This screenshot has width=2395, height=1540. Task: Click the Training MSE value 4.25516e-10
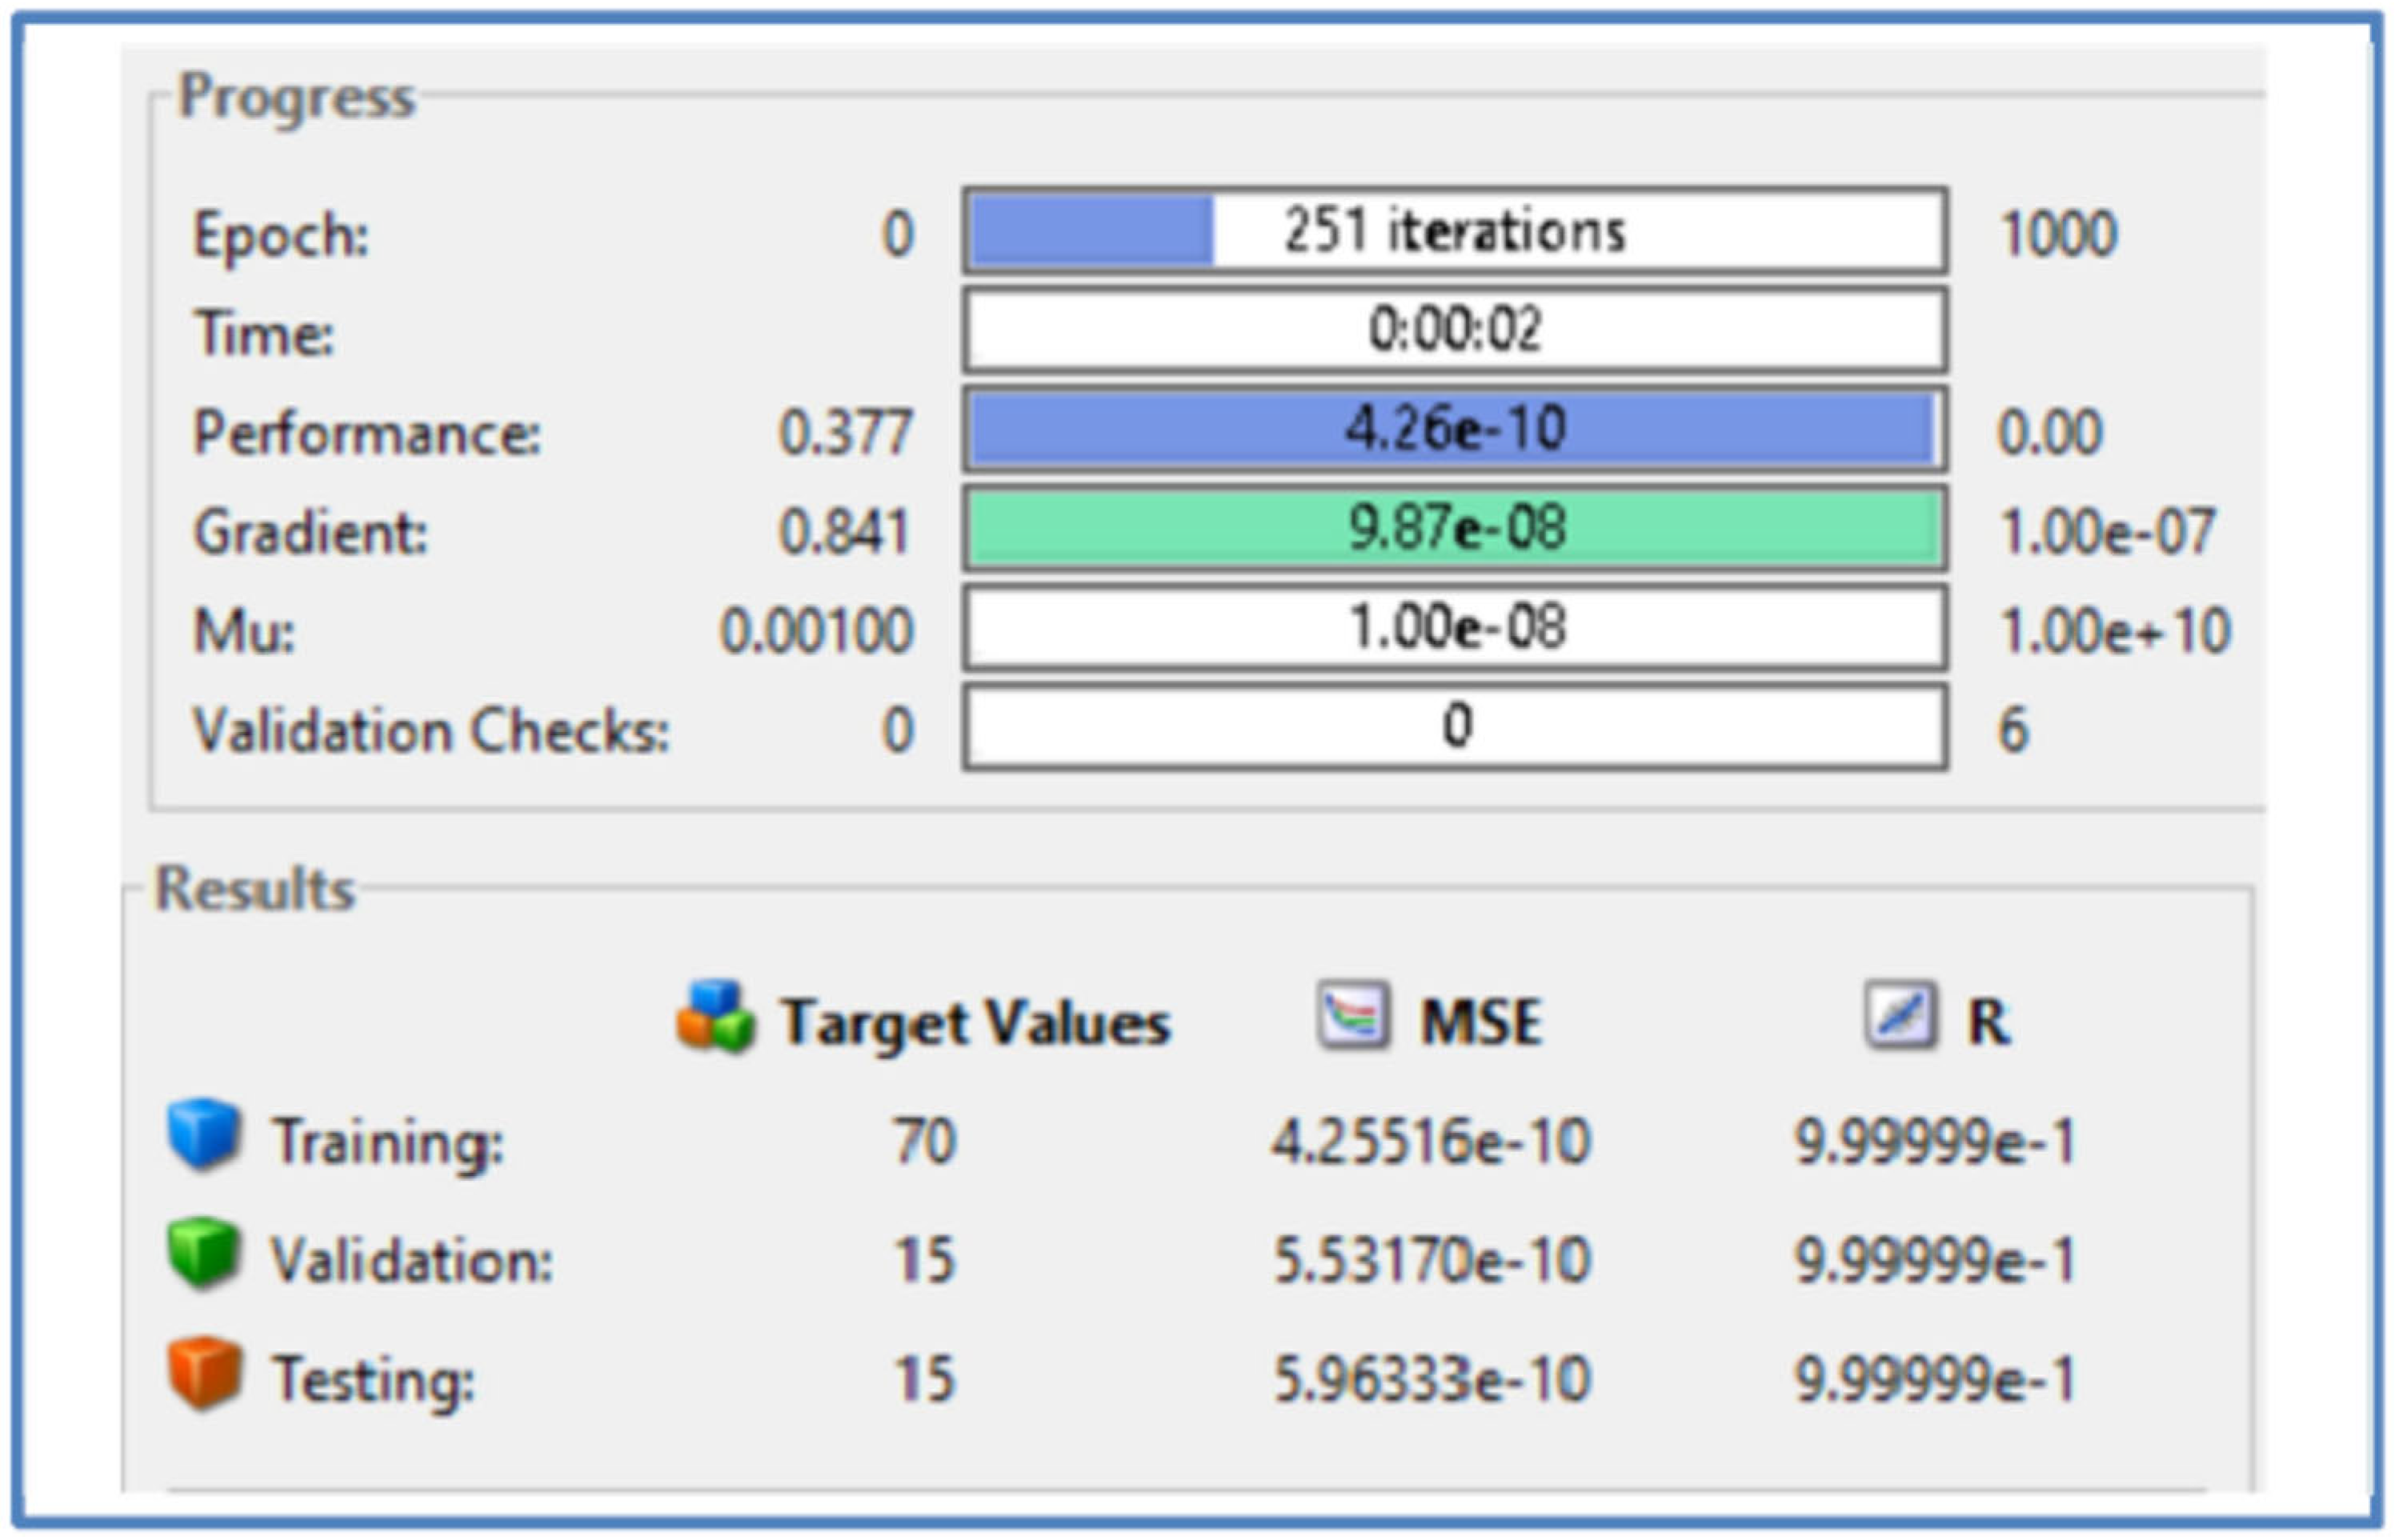coord(1431,1141)
